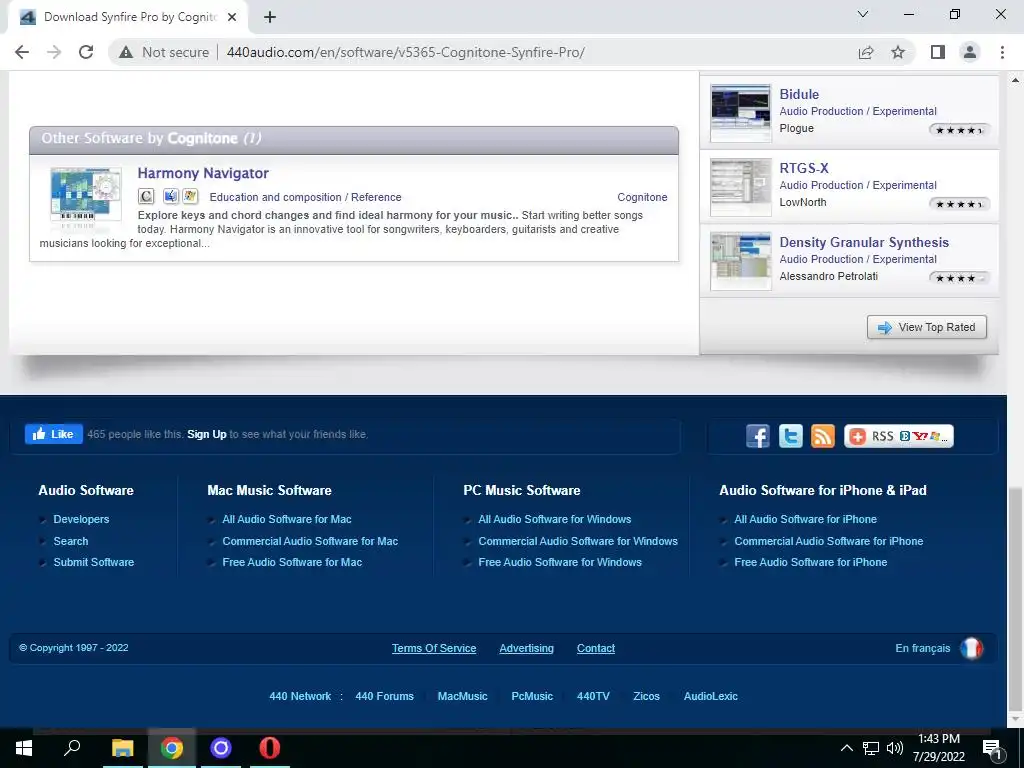The height and width of the screenshot is (768, 1024).
Task: Open the Contact link
Action: (x=596, y=648)
